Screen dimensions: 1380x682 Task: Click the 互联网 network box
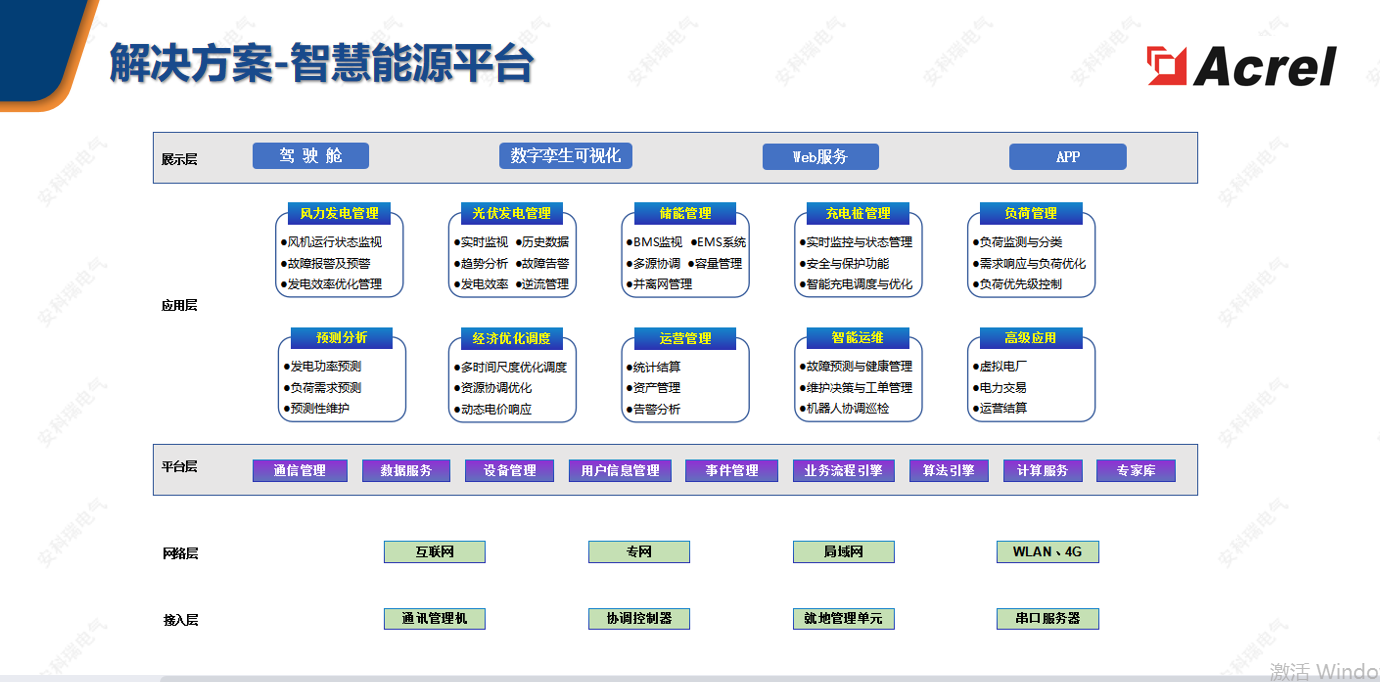(x=434, y=552)
